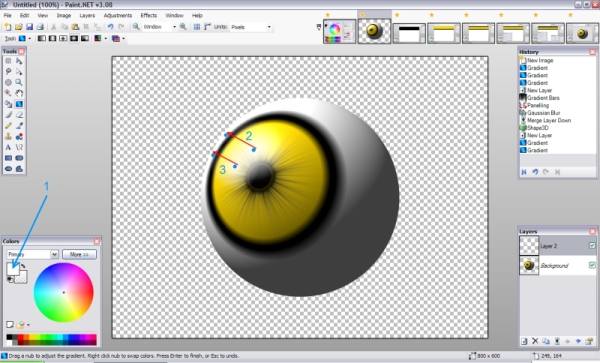
Task: Choose the Zoom magnifier tool
Action: pyautogui.click(x=19, y=82)
